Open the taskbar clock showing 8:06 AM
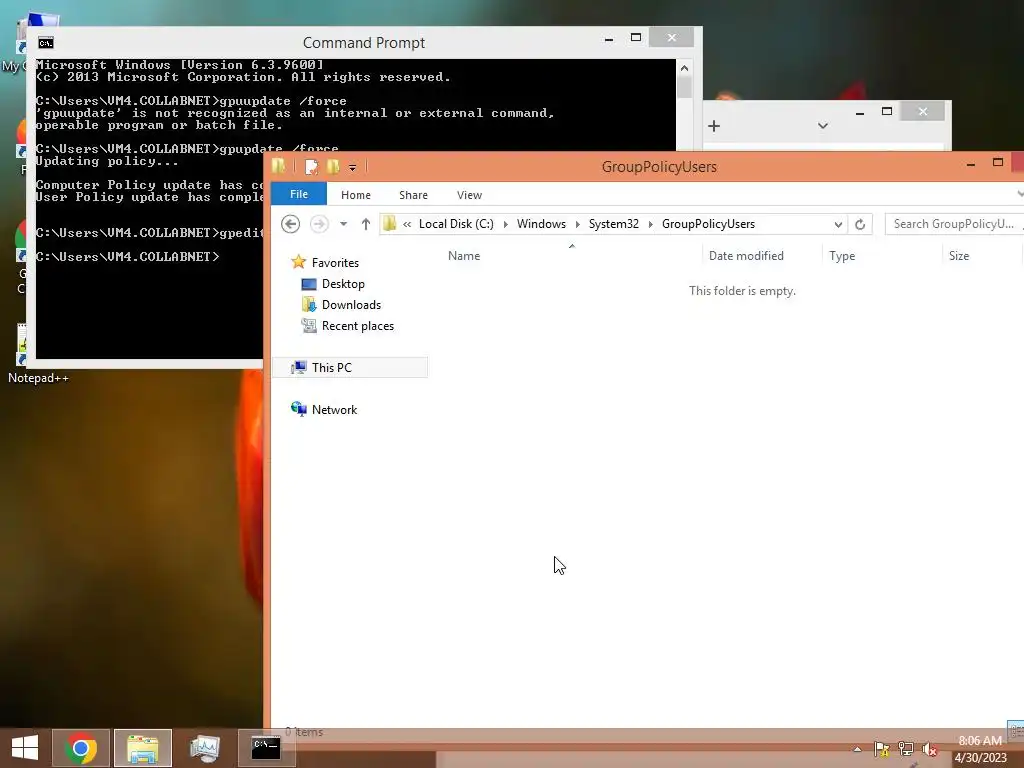The image size is (1024, 768). pos(980,749)
